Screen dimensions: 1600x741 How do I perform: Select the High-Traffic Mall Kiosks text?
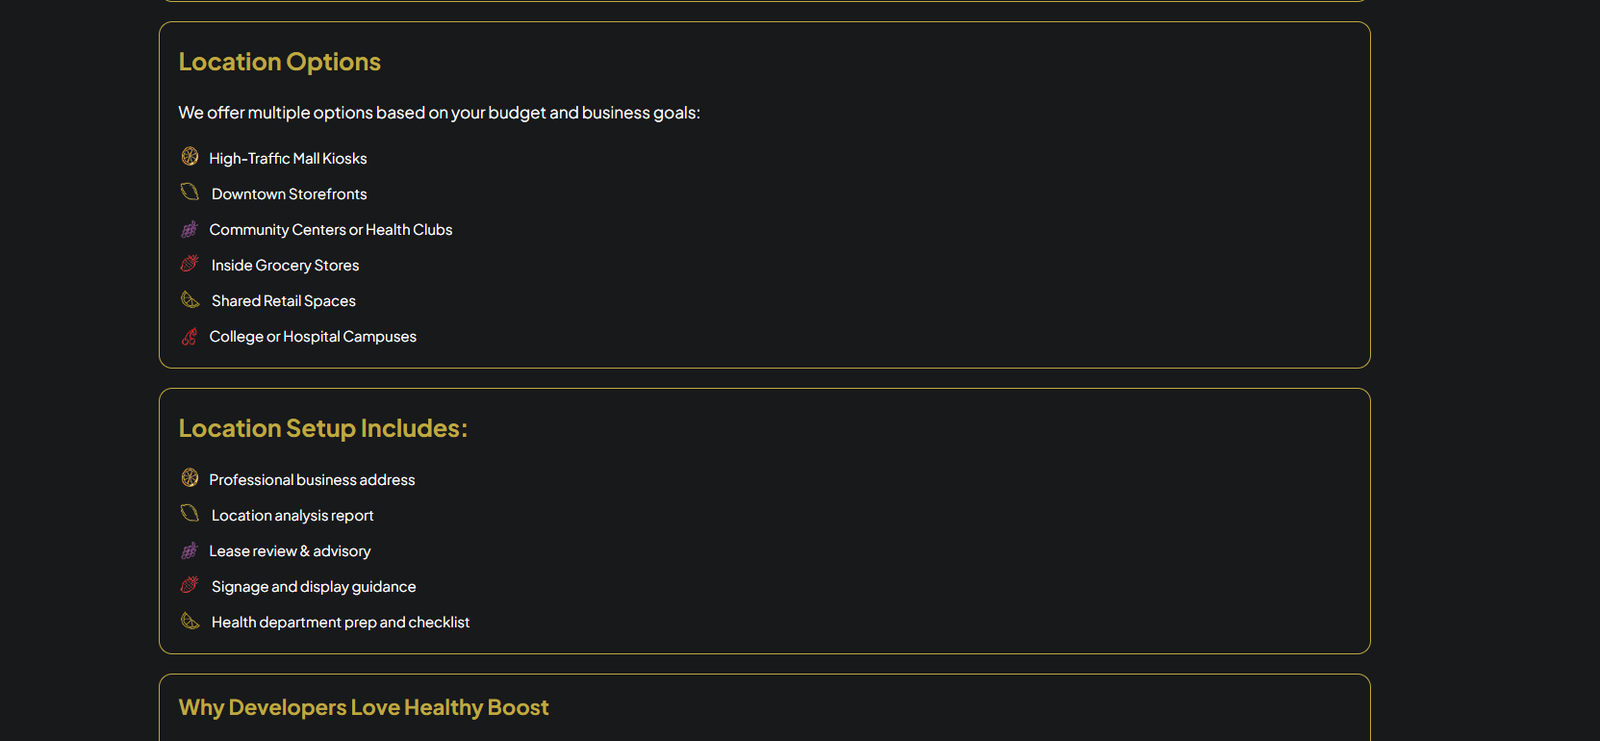click(x=288, y=159)
